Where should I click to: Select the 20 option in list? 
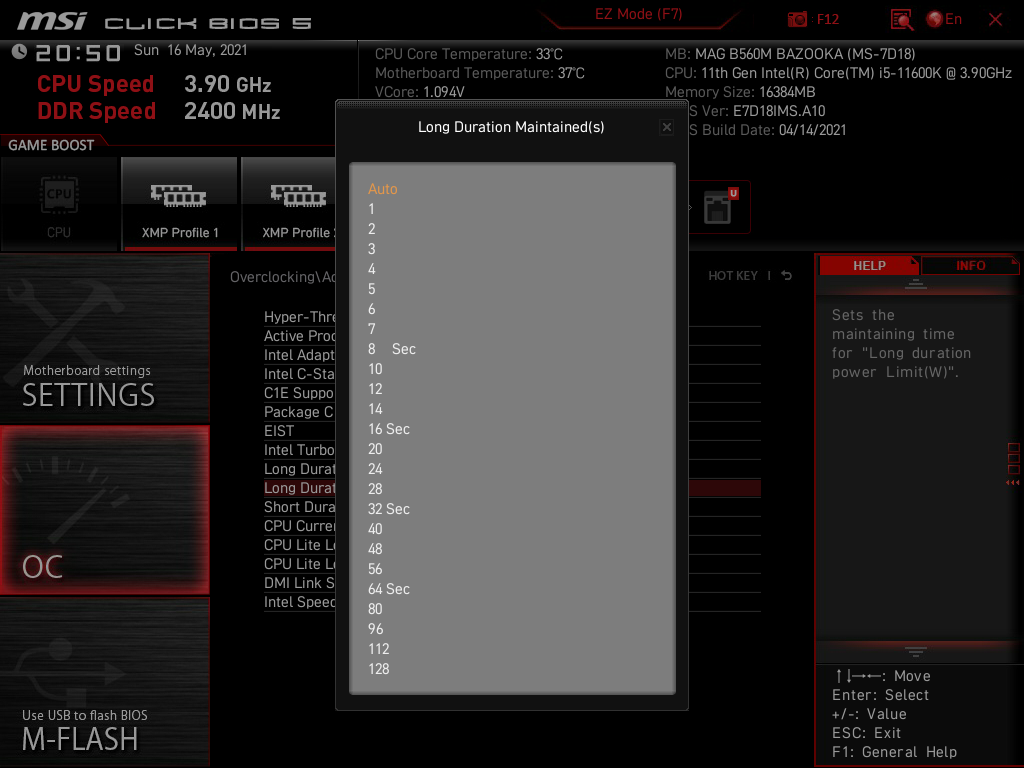375,449
